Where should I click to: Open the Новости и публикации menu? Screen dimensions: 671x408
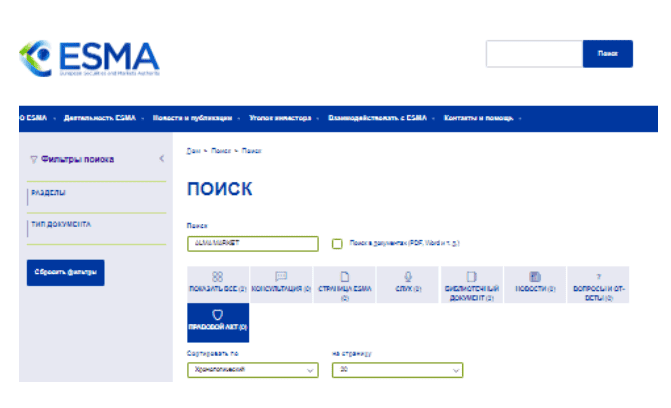193,118
